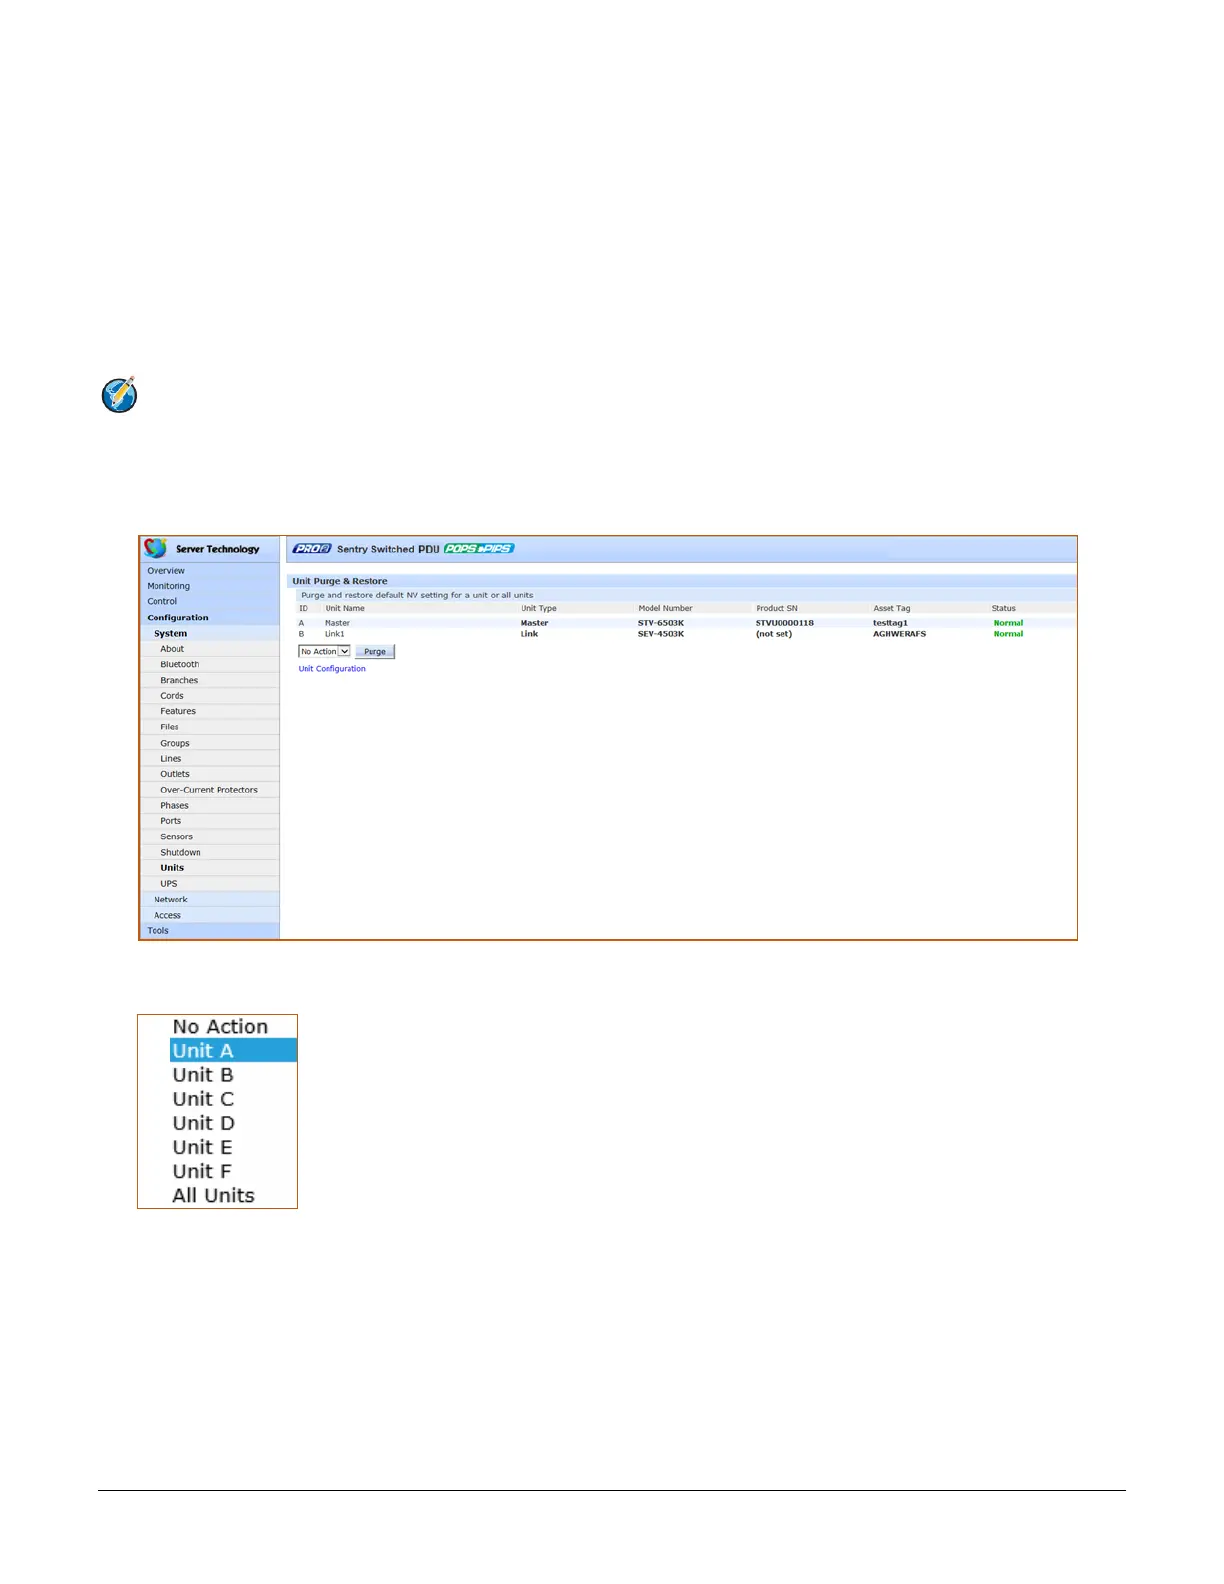
Task: Click the PRO2 badge in header
Action: coord(312,548)
